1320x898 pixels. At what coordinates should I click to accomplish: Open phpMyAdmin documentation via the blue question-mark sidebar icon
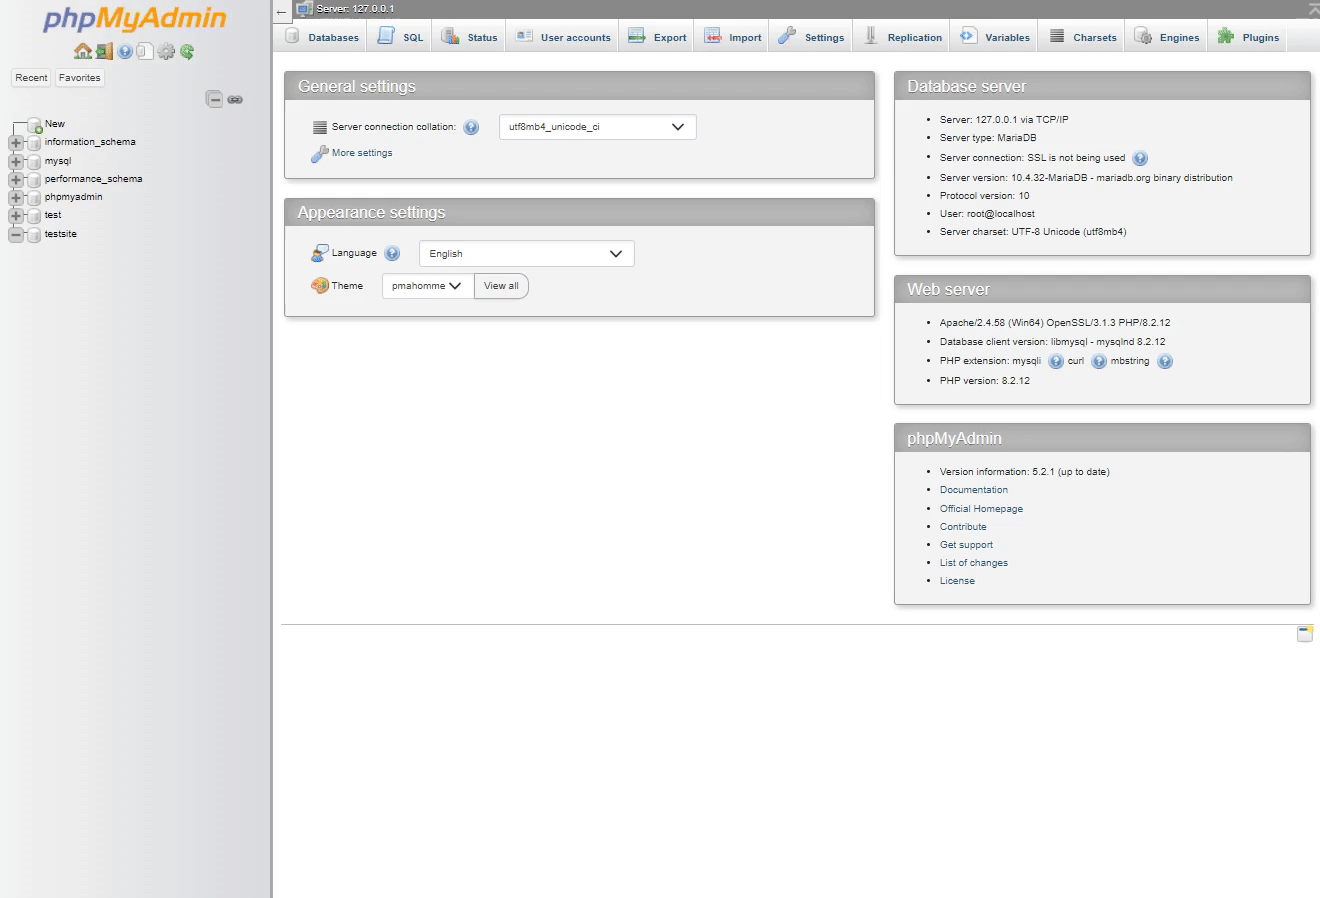(125, 51)
